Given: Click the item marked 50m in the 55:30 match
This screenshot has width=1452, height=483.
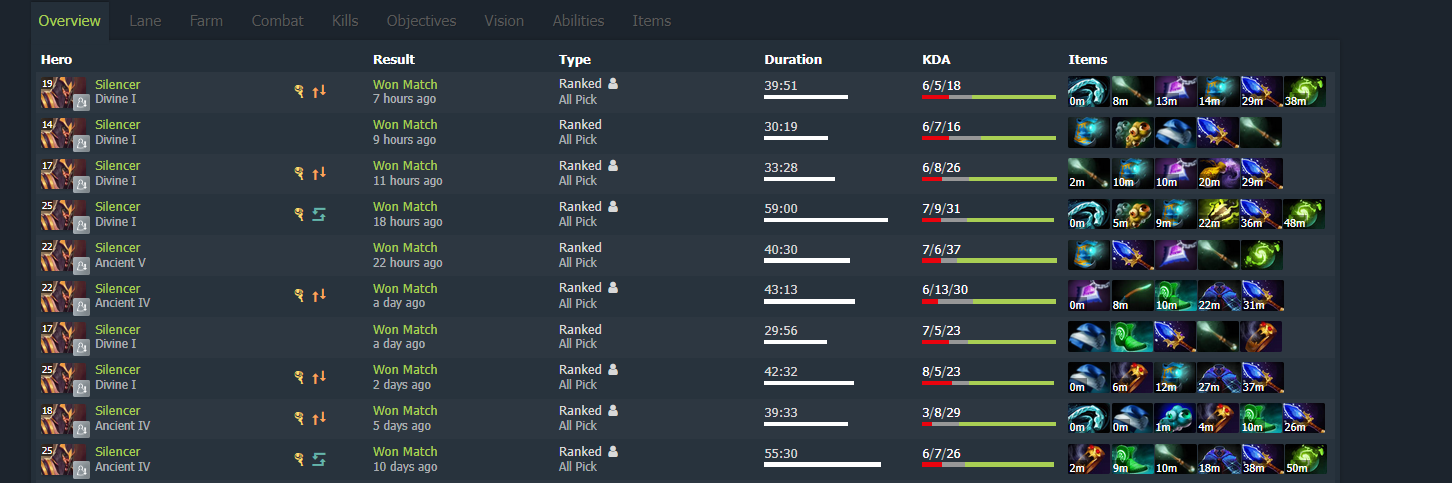Looking at the screenshot, I should 1304,459.
